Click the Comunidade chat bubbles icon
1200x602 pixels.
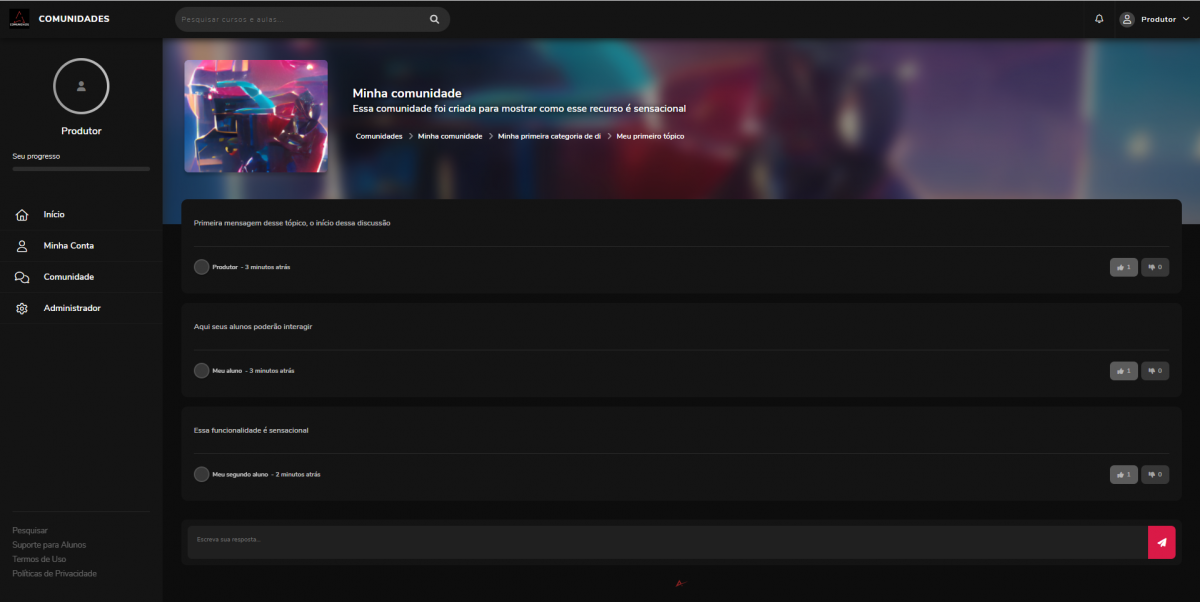point(22,277)
